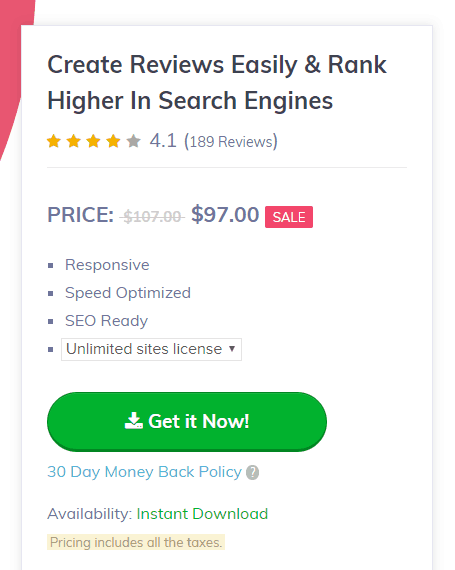
Task: Click the Get it Now! button
Action: (x=187, y=422)
